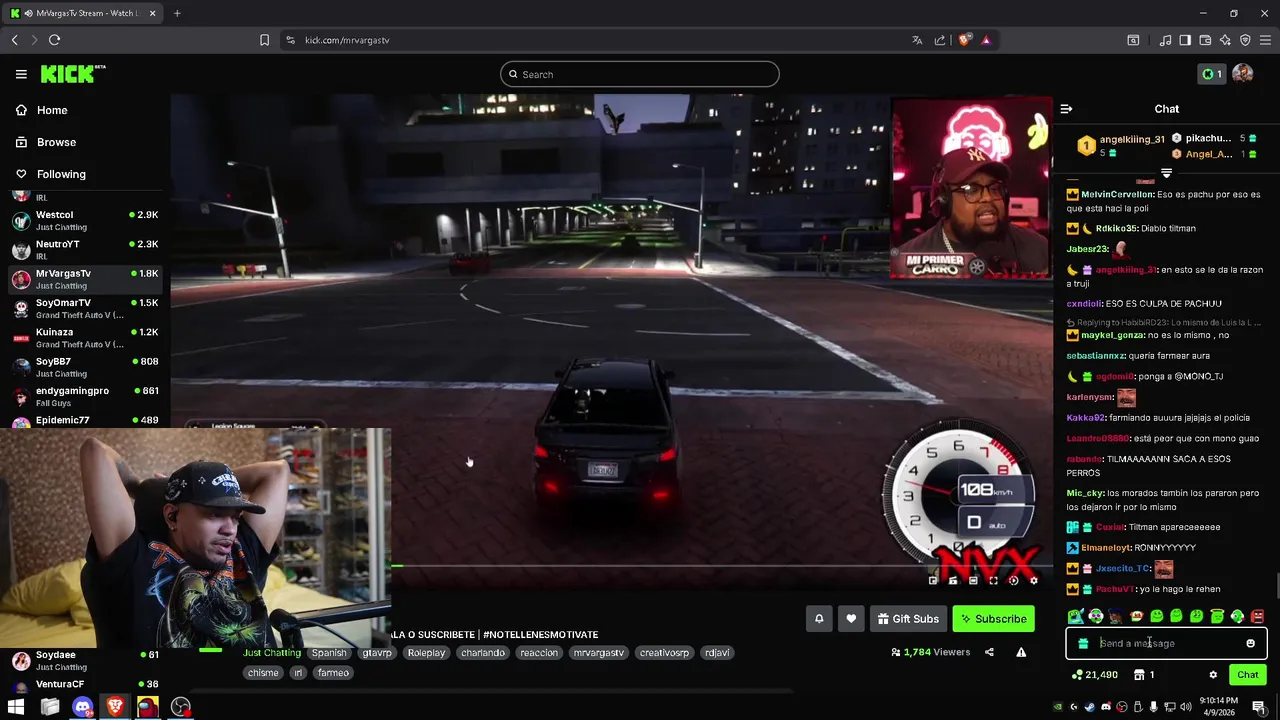1280x720 pixels.
Task: Click chat user PachuVT's name
Action: (x=1116, y=589)
